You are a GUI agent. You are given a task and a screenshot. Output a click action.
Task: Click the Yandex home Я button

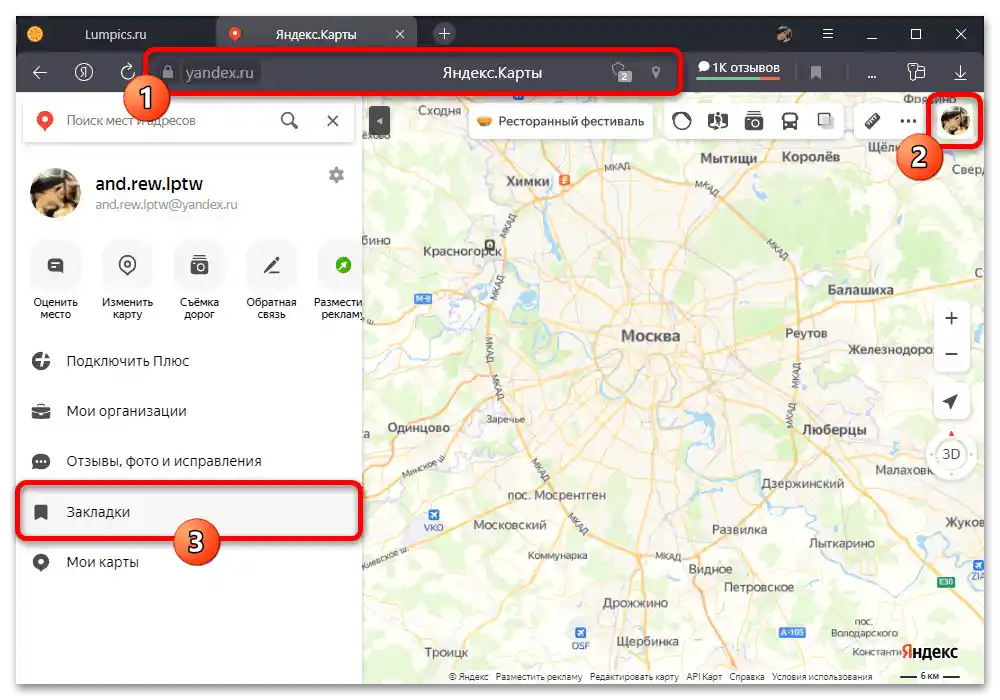84,72
